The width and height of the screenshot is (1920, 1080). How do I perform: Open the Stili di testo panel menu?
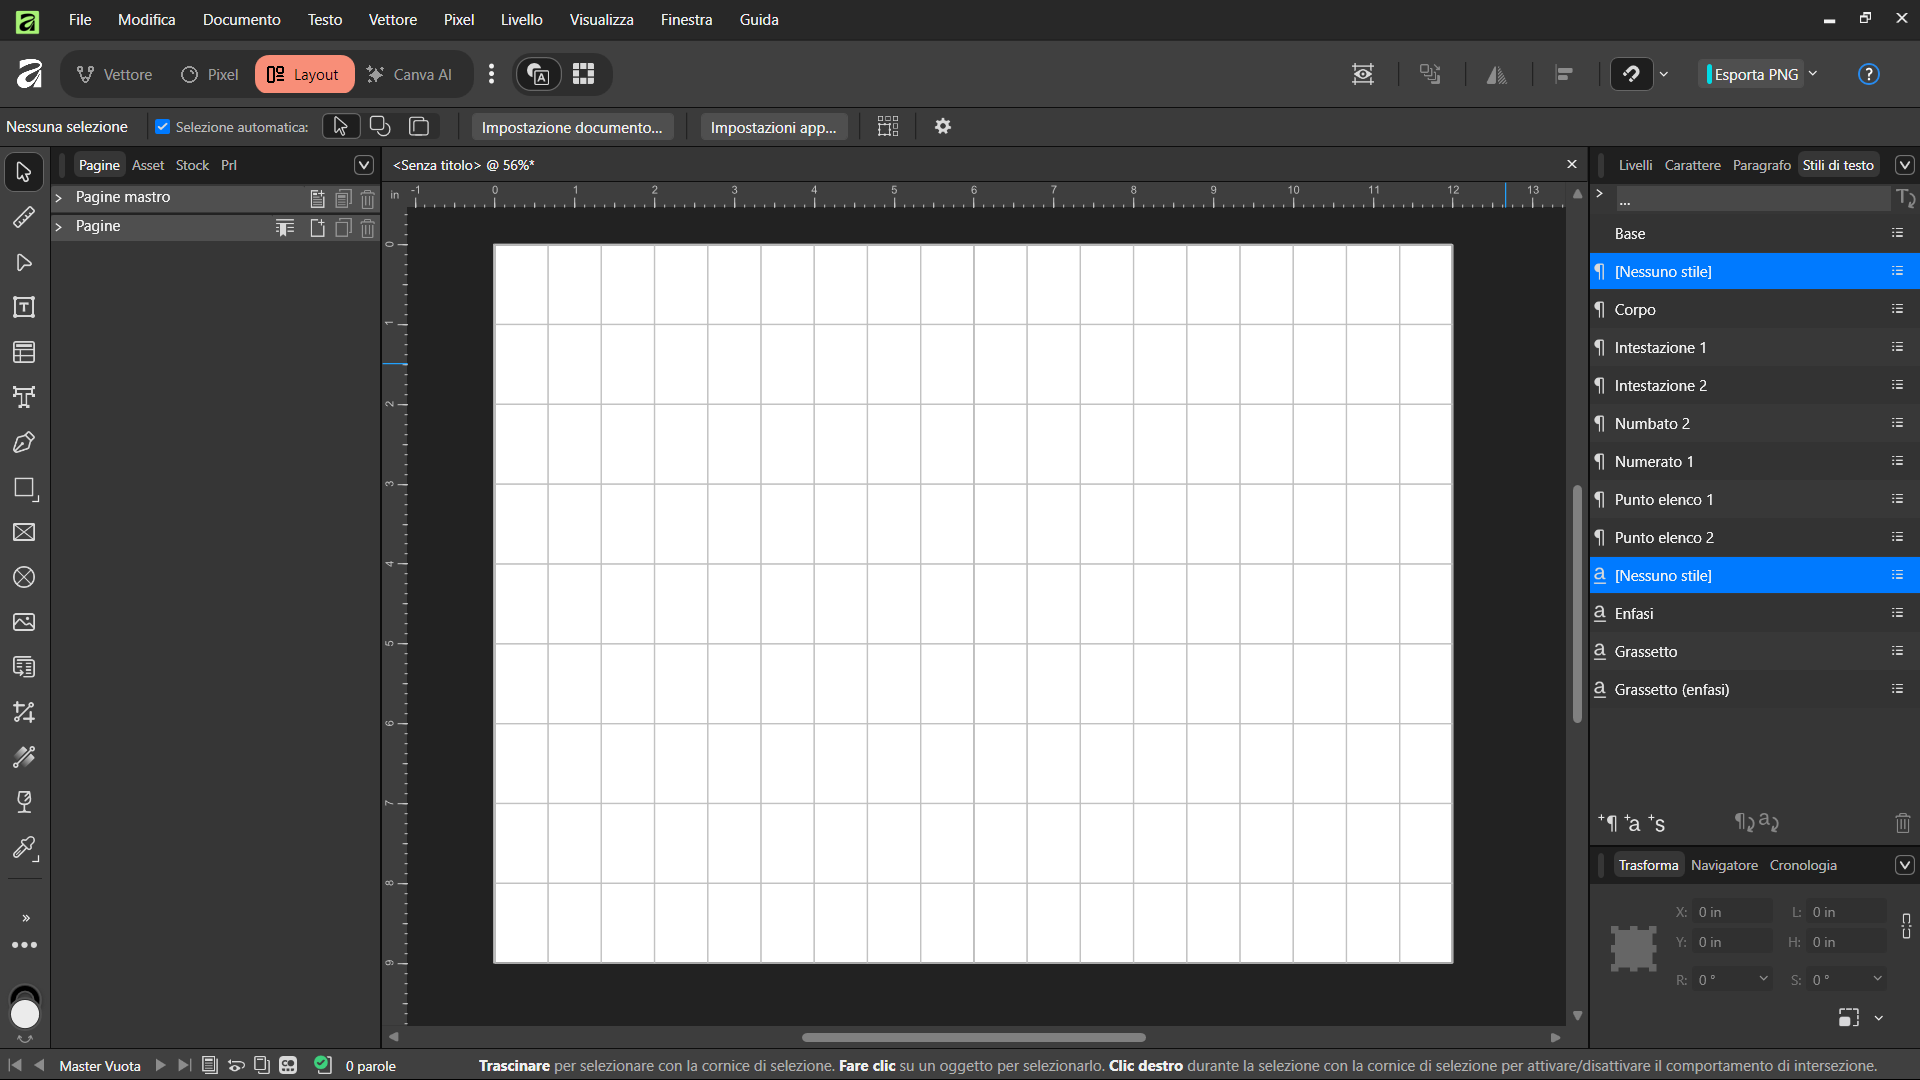click(x=1905, y=165)
